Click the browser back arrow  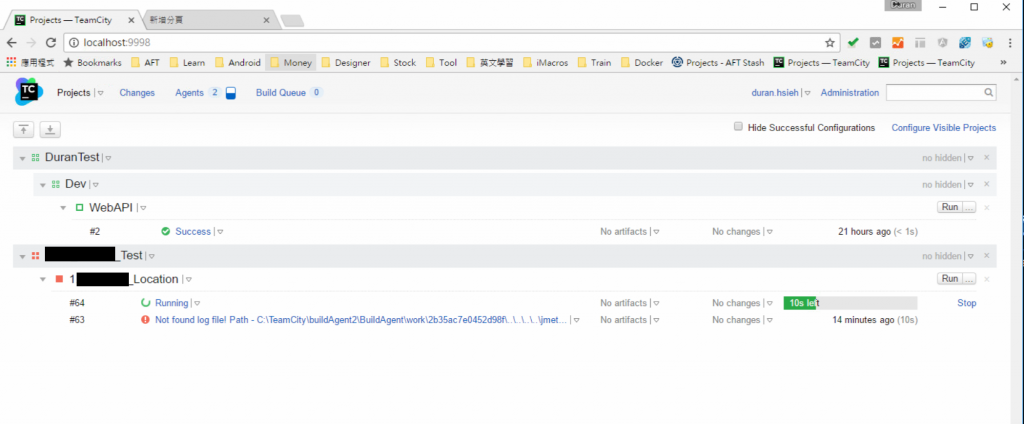pyautogui.click(x=12, y=42)
